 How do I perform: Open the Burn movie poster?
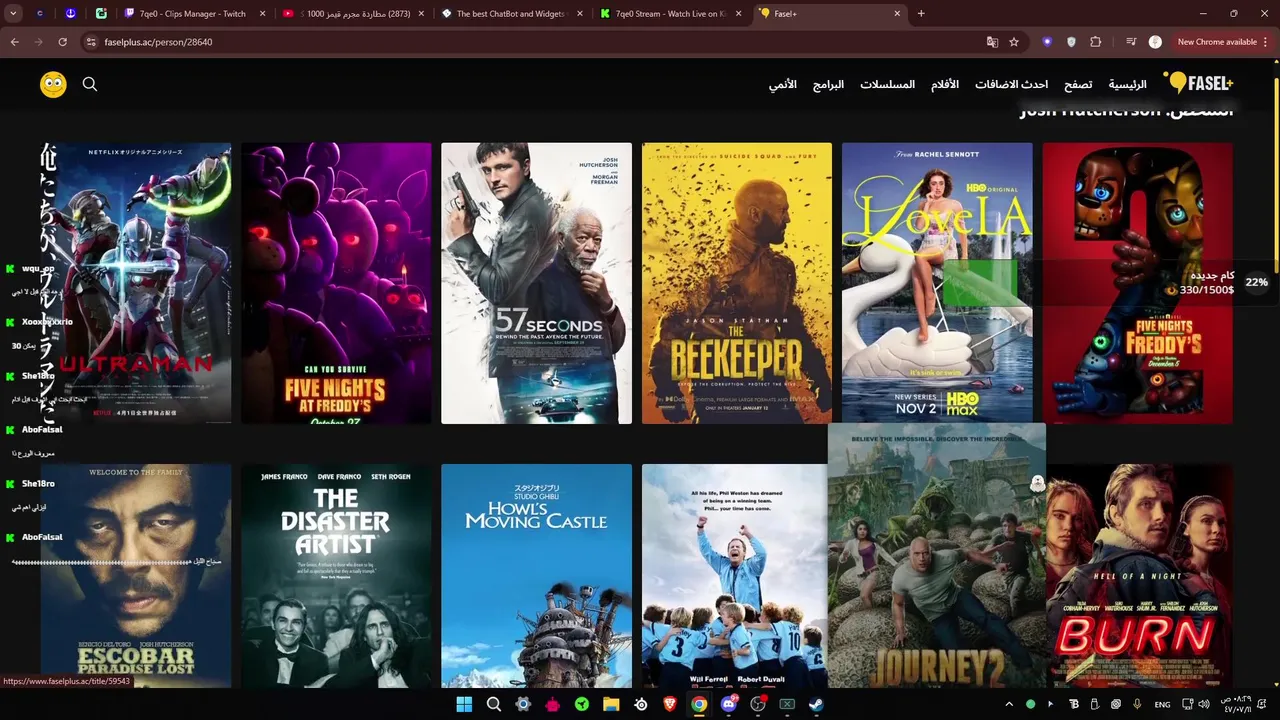point(1140,576)
